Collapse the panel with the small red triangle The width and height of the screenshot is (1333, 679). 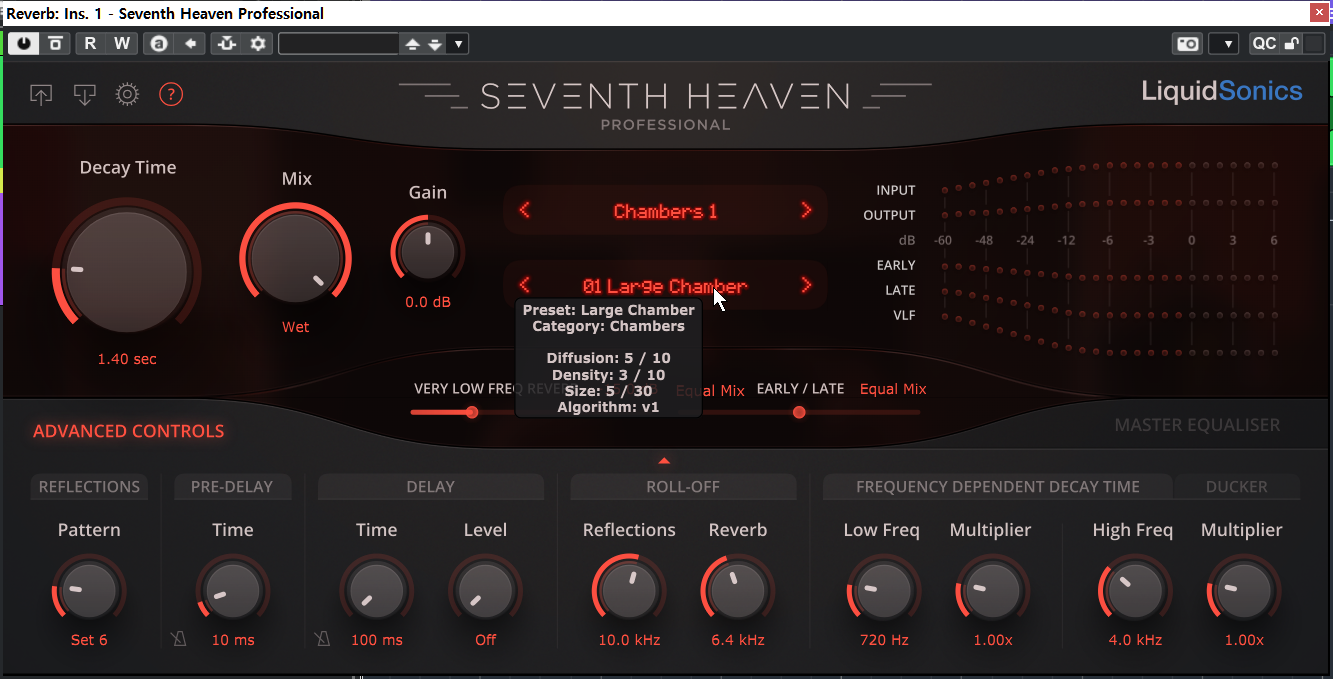point(664,461)
